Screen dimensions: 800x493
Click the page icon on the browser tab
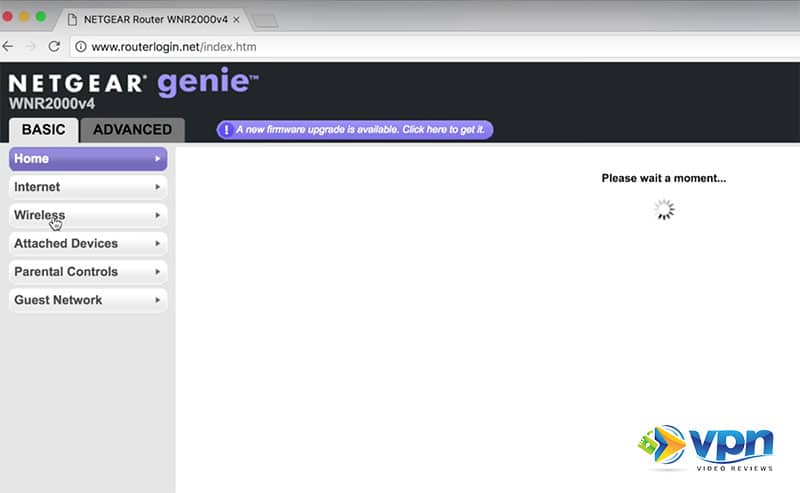tap(72, 19)
